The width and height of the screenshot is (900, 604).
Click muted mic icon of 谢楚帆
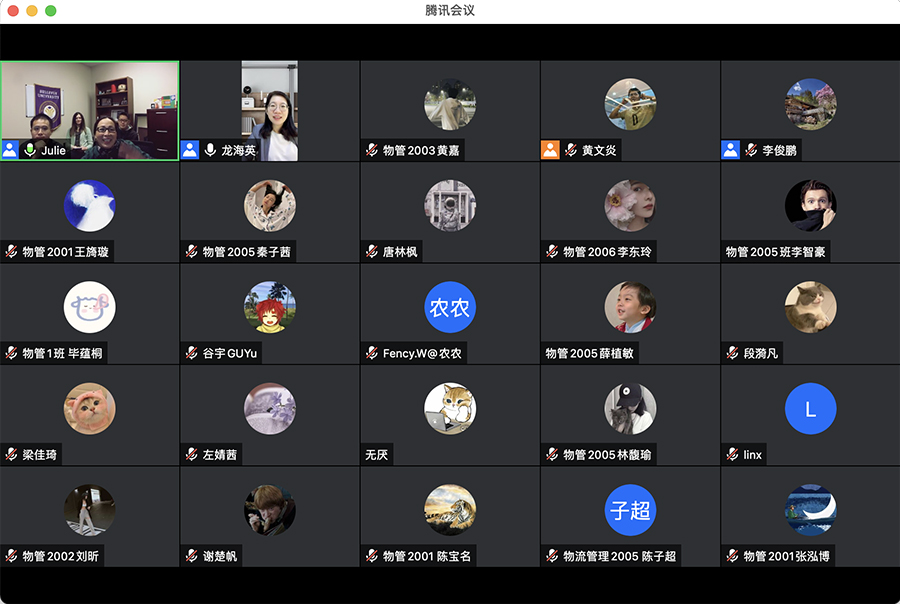[191, 556]
